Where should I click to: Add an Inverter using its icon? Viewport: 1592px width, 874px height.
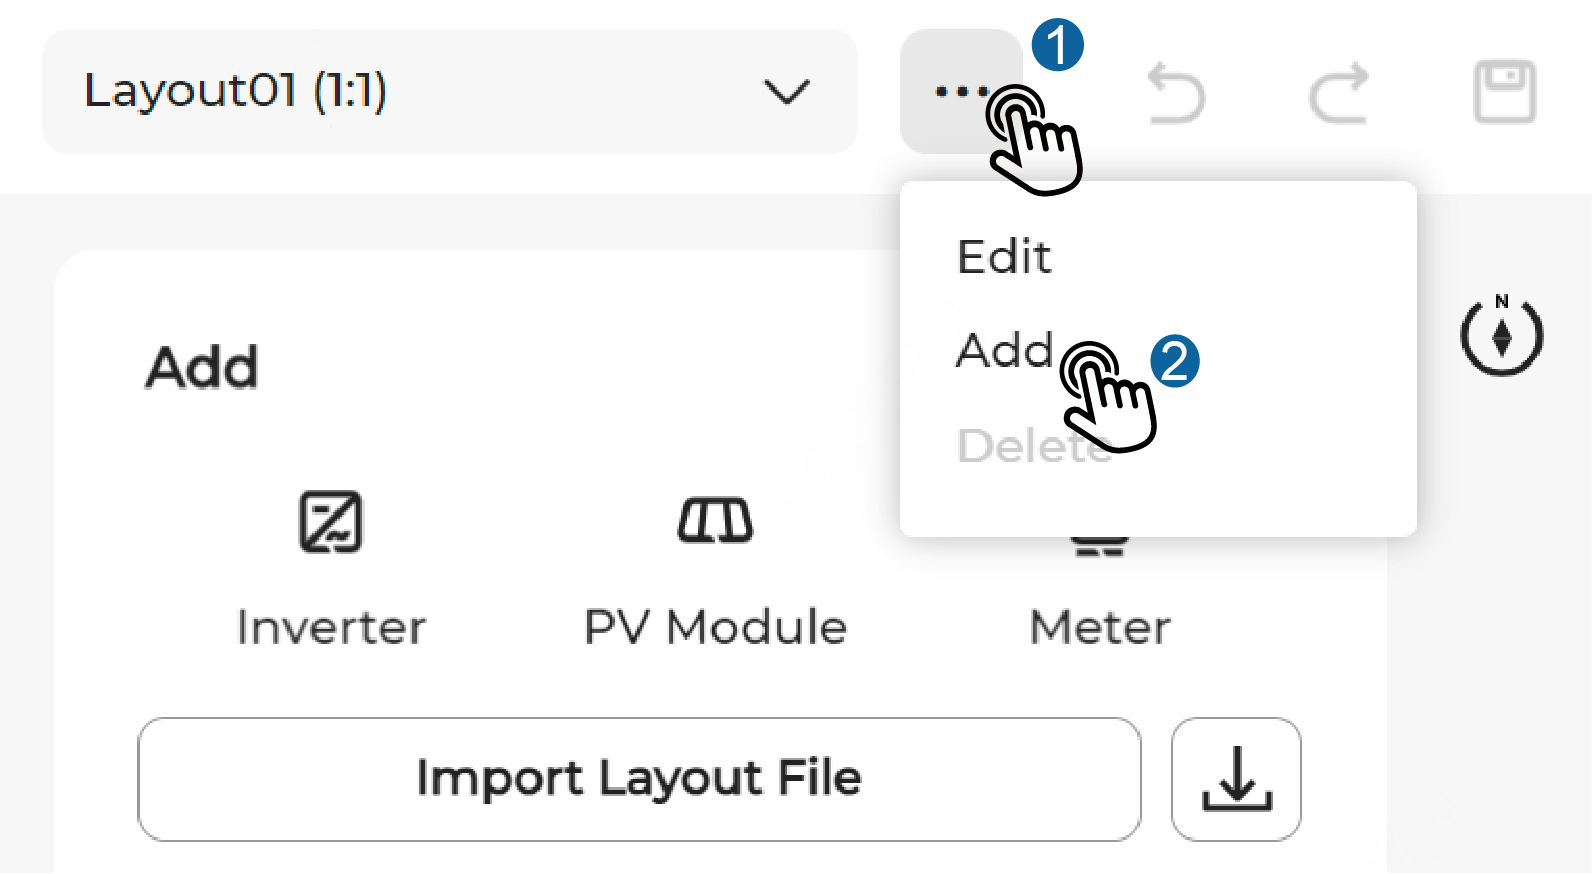pyautogui.click(x=331, y=522)
